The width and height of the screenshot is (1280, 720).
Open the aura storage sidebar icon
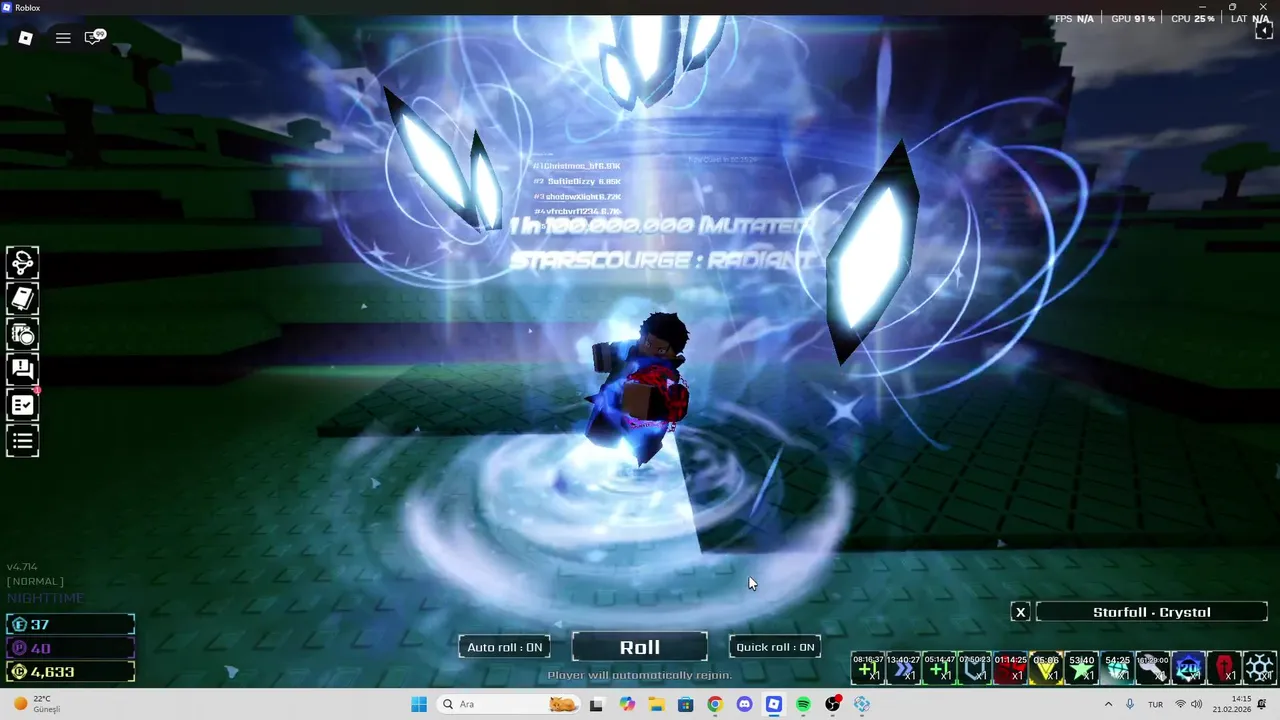(x=22, y=263)
